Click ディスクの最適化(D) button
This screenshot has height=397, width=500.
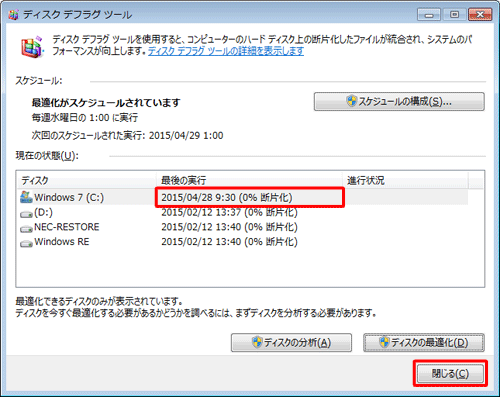point(424,342)
